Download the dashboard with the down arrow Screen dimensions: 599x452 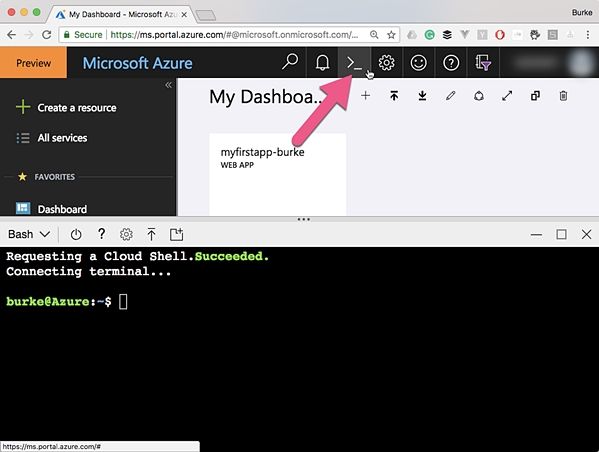[422, 96]
